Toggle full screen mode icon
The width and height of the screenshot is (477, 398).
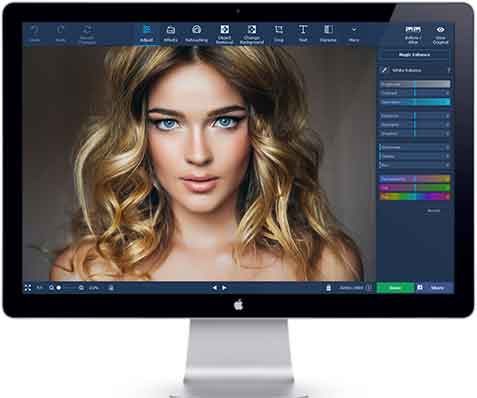(x=28, y=288)
